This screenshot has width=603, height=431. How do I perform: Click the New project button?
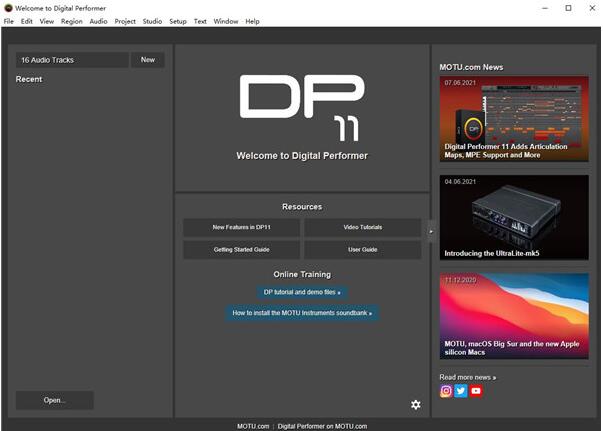click(148, 60)
